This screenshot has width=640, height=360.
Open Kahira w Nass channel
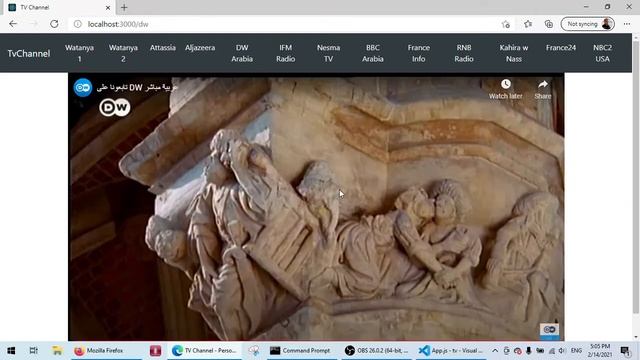click(x=514, y=53)
